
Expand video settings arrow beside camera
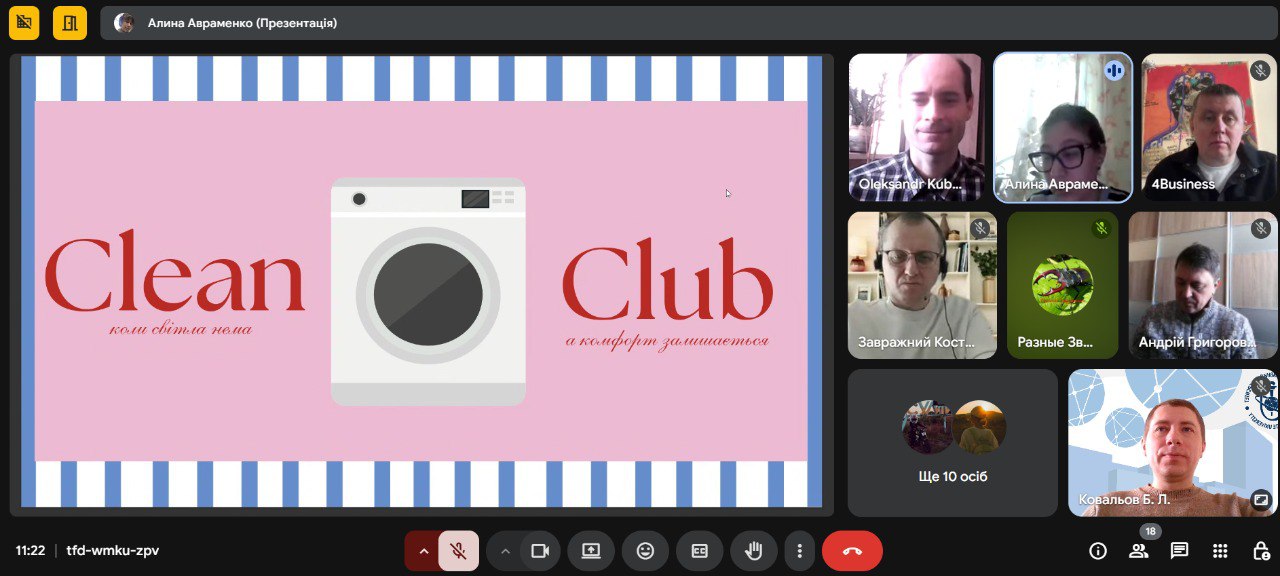505,551
